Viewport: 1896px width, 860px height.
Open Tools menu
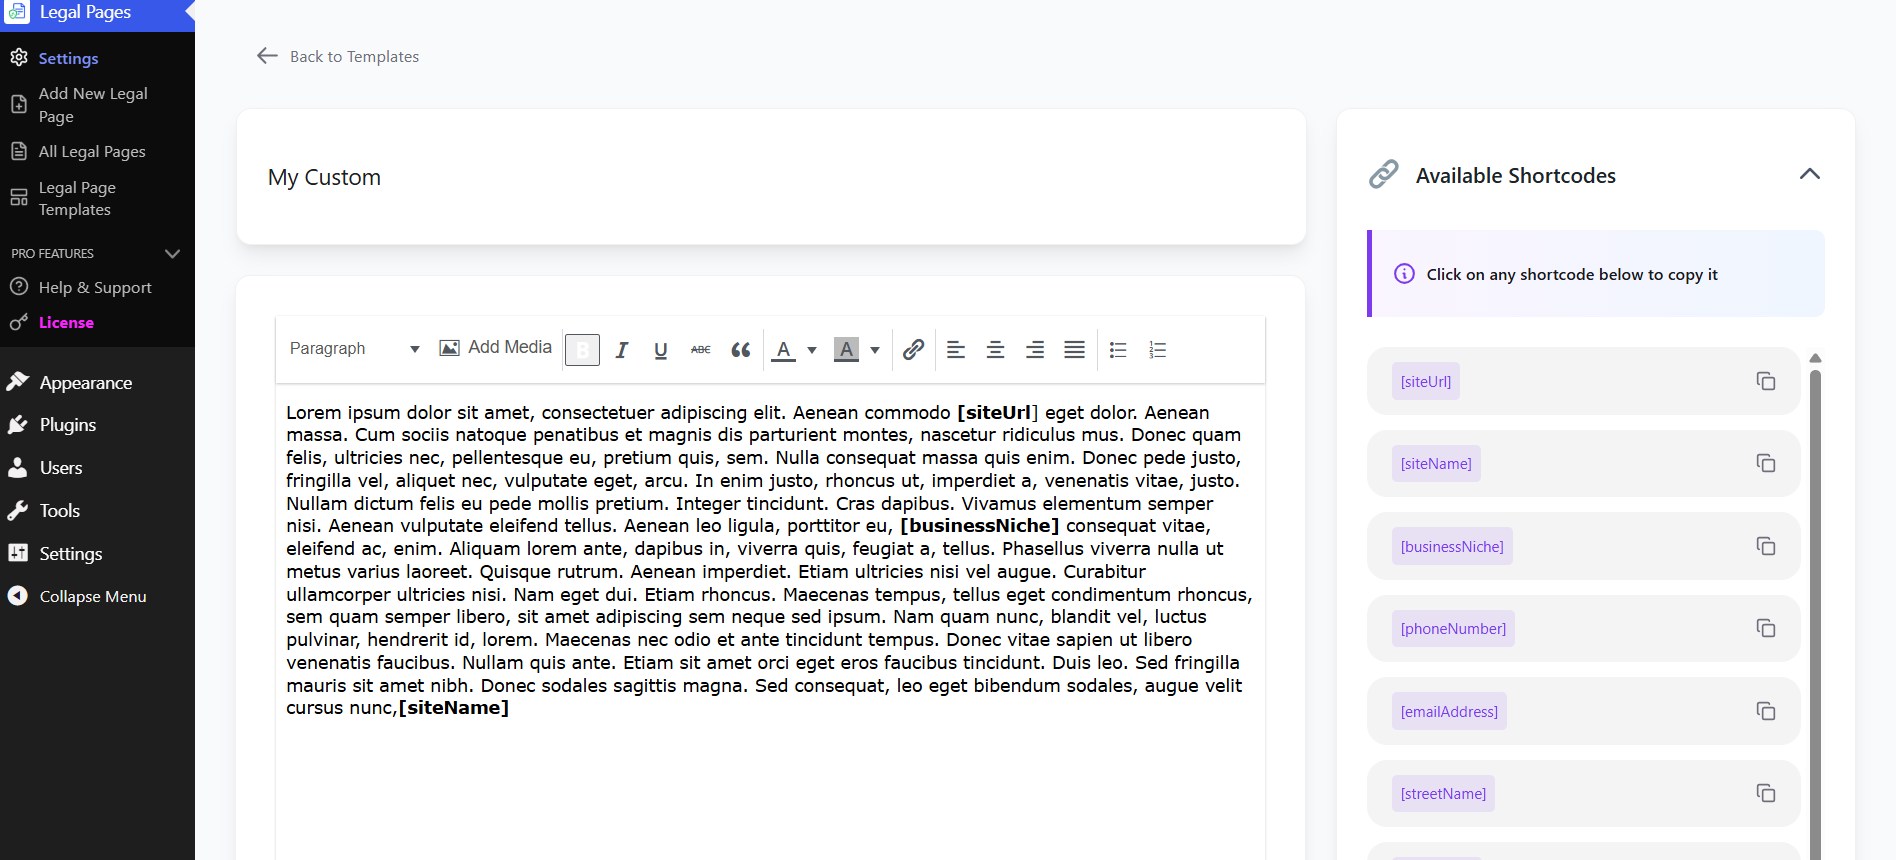[60, 510]
